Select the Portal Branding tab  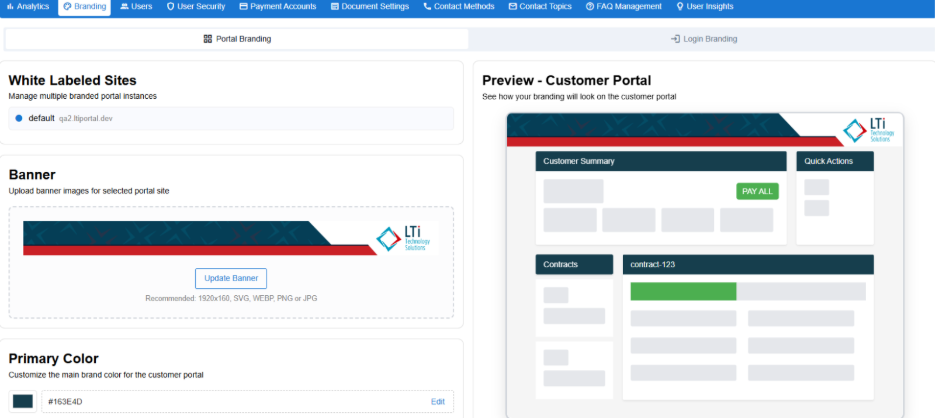point(237,39)
